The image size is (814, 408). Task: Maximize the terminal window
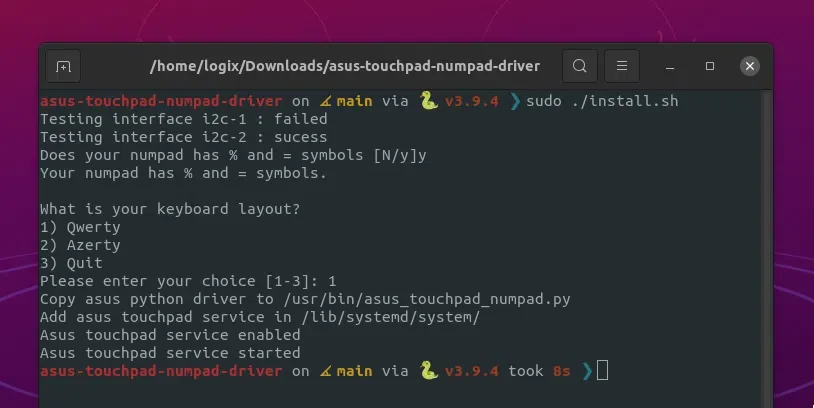pos(710,66)
